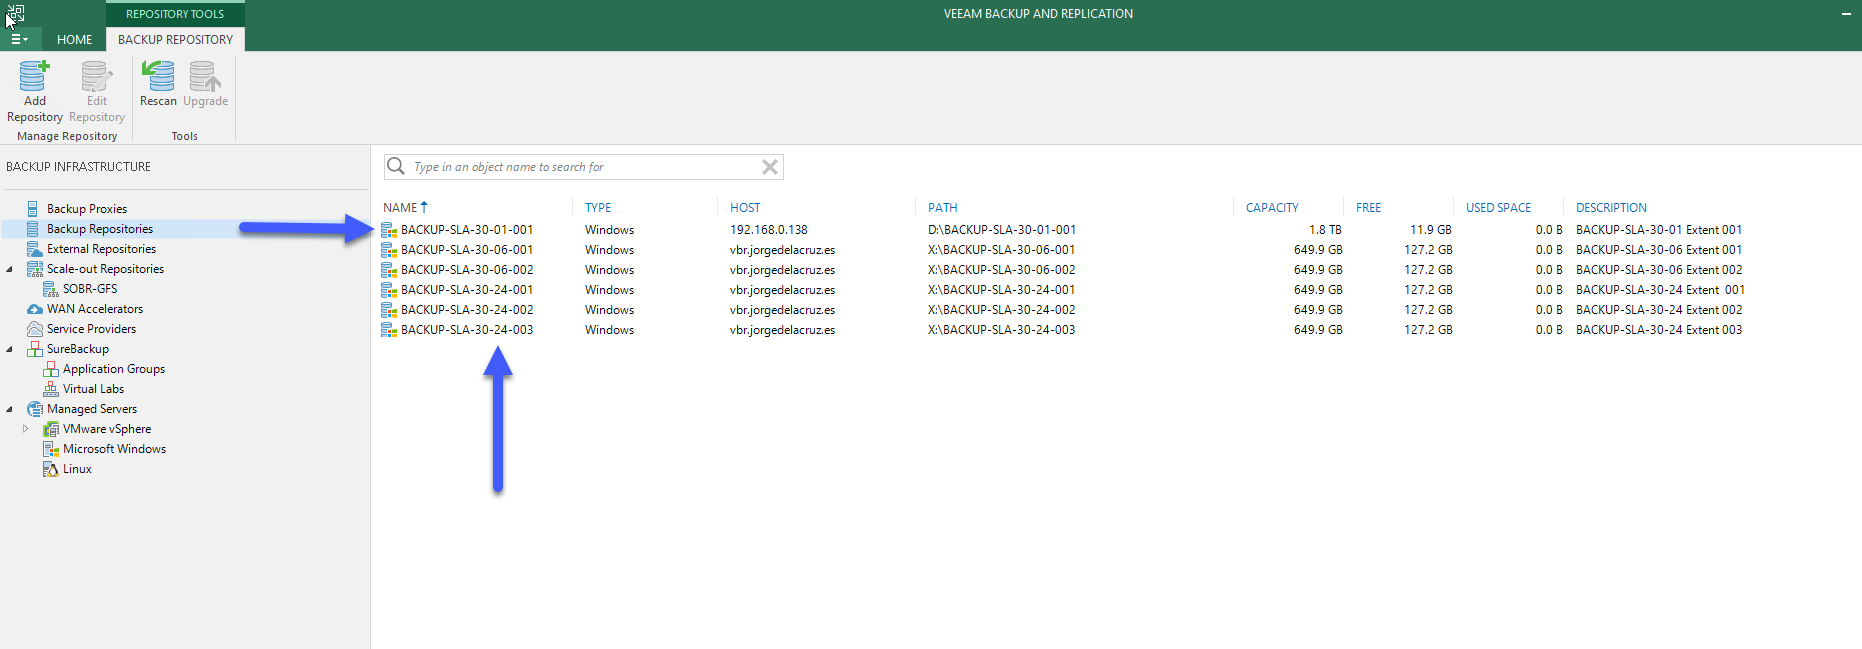
Task: Open Scale-out Repositories node
Action: tap(105, 269)
